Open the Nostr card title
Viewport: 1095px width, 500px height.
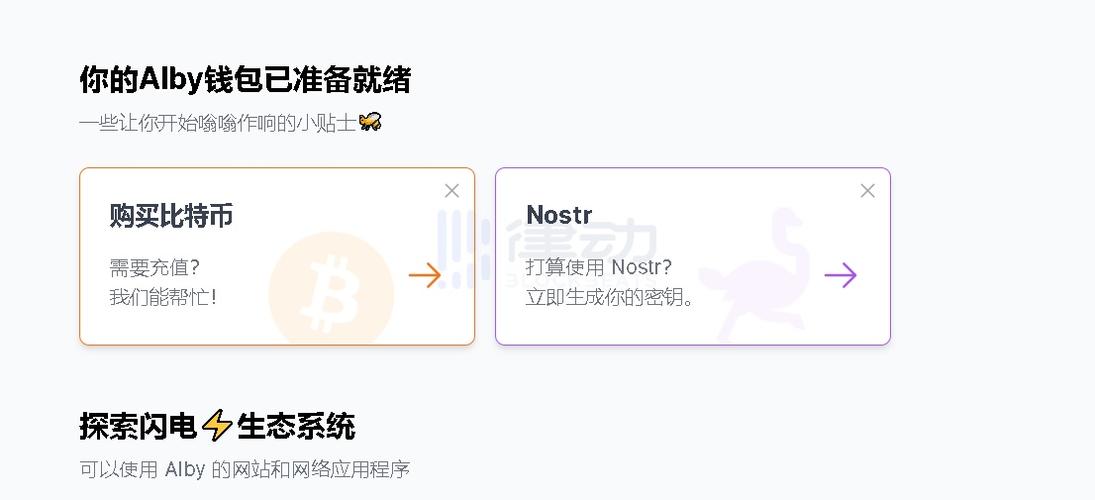(559, 215)
